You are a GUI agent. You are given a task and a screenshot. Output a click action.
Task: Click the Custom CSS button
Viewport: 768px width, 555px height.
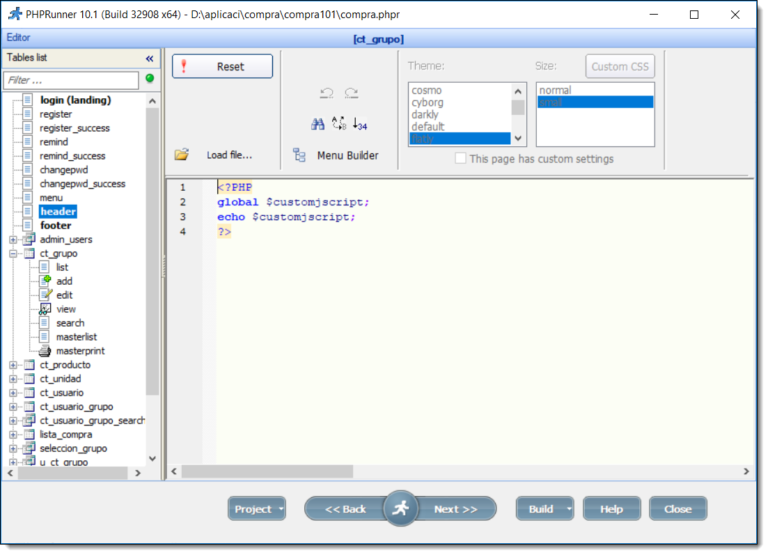point(620,66)
